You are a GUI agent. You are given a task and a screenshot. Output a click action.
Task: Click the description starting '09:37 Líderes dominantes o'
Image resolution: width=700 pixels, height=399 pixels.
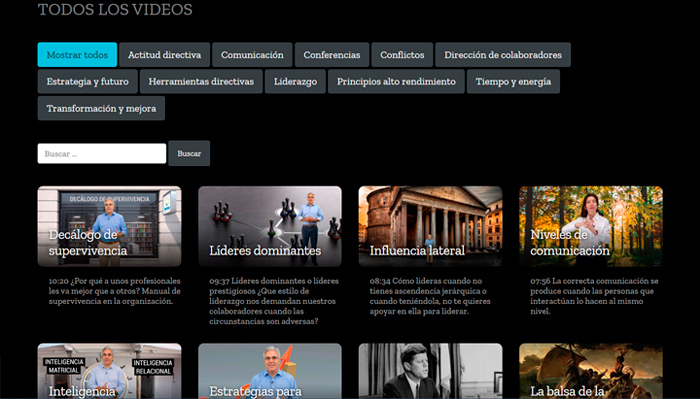pyautogui.click(x=274, y=301)
